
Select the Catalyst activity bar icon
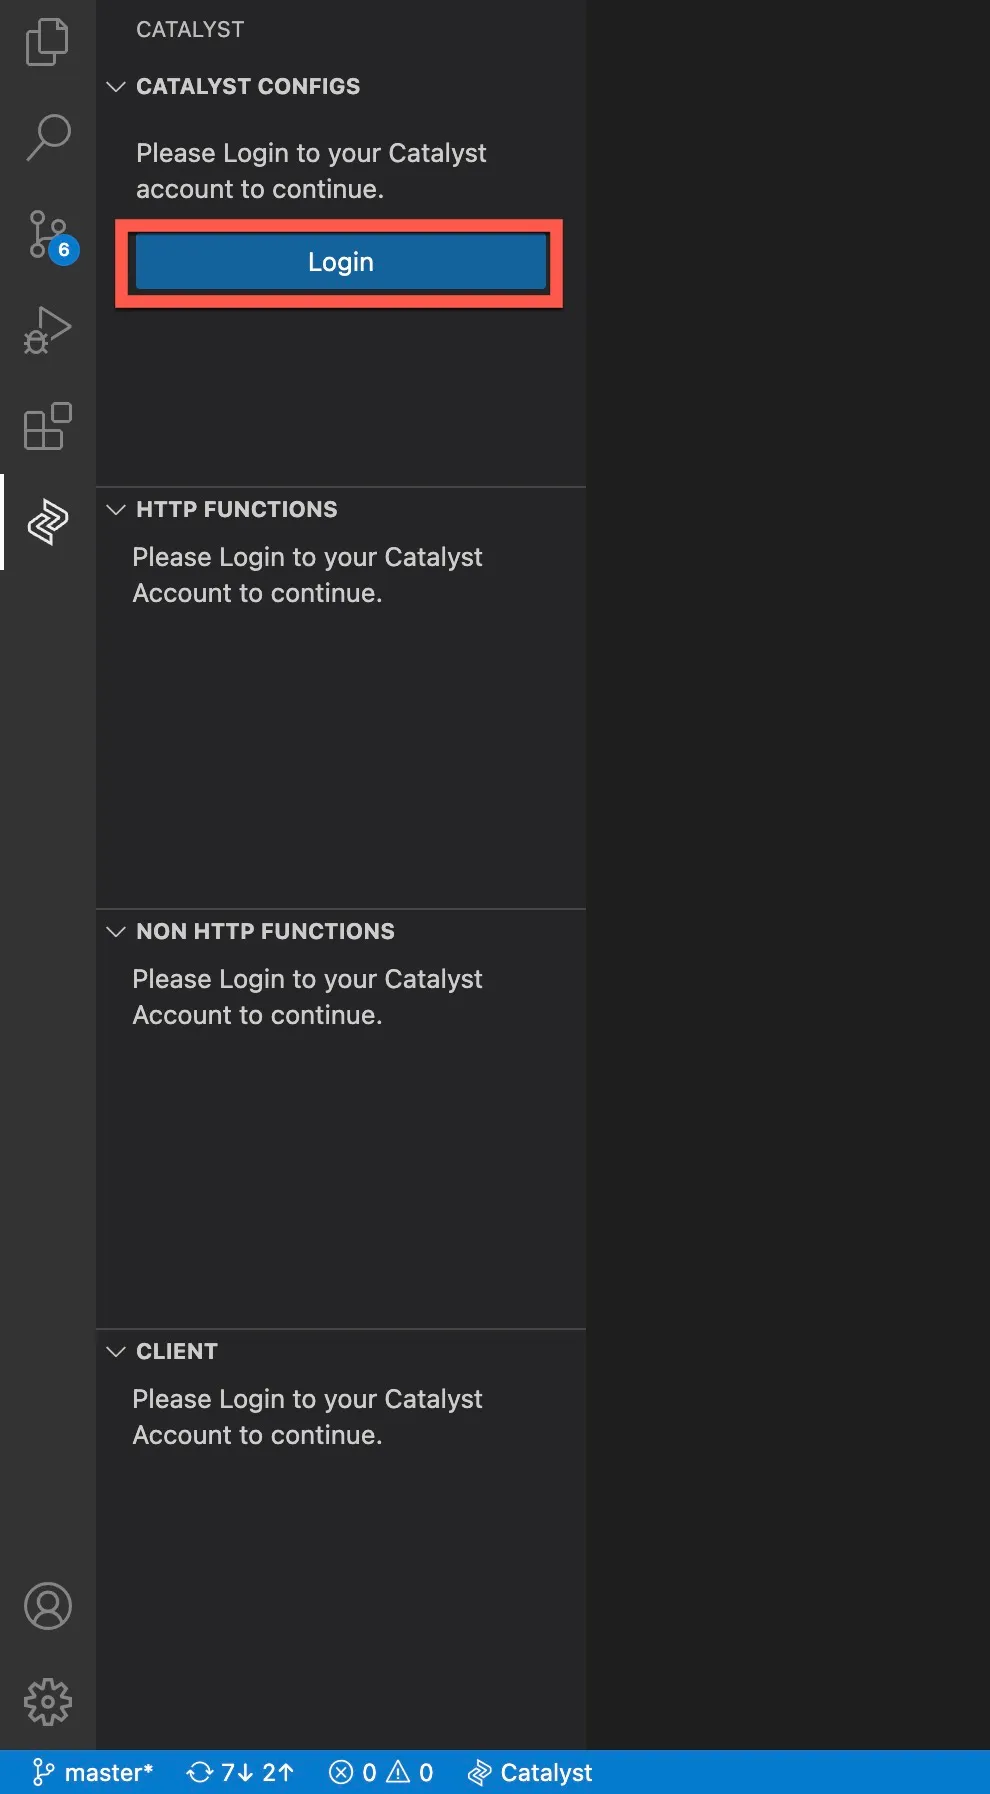point(47,522)
